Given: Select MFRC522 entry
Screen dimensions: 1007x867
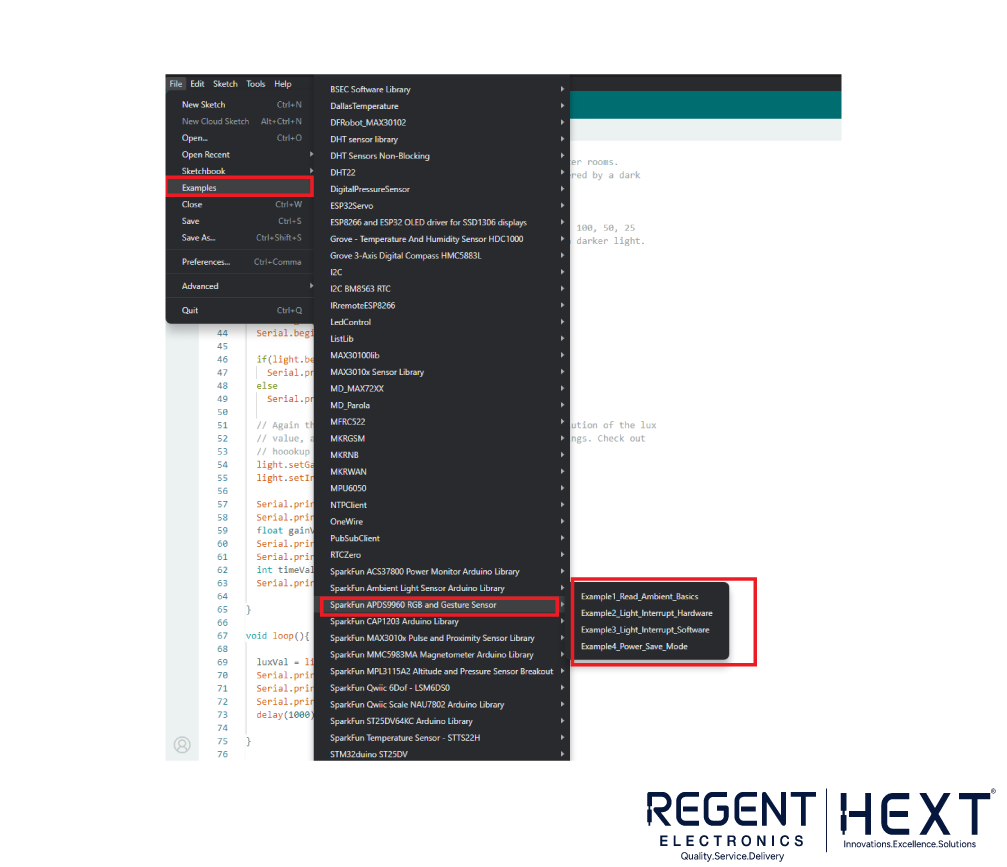Looking at the screenshot, I should pos(442,422).
